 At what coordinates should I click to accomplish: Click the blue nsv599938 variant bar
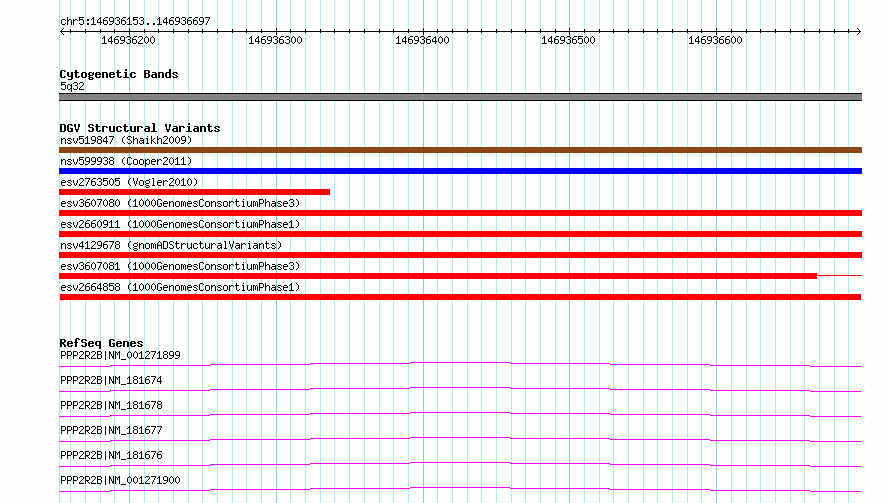pyautogui.click(x=460, y=171)
